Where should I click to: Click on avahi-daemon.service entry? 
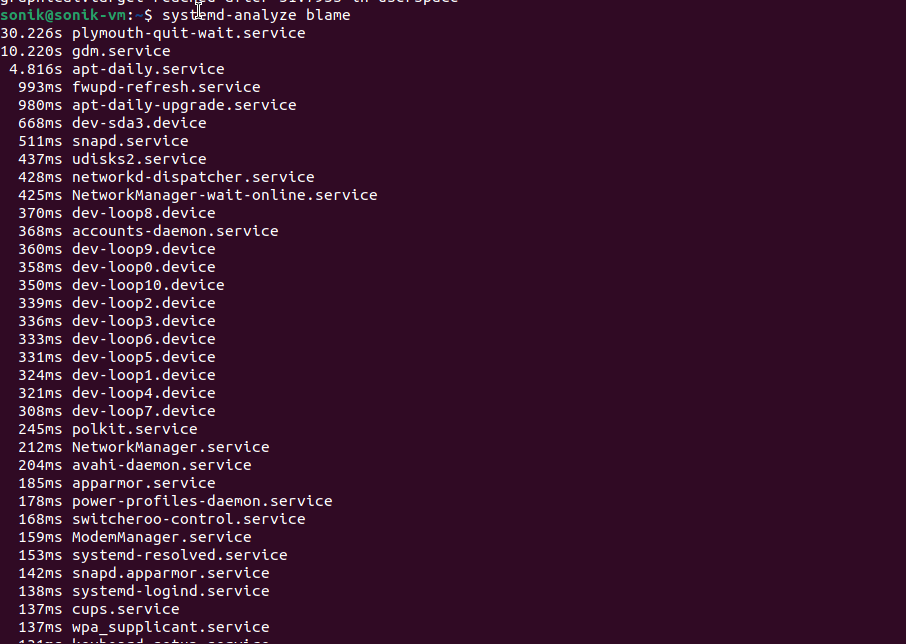[161, 465]
